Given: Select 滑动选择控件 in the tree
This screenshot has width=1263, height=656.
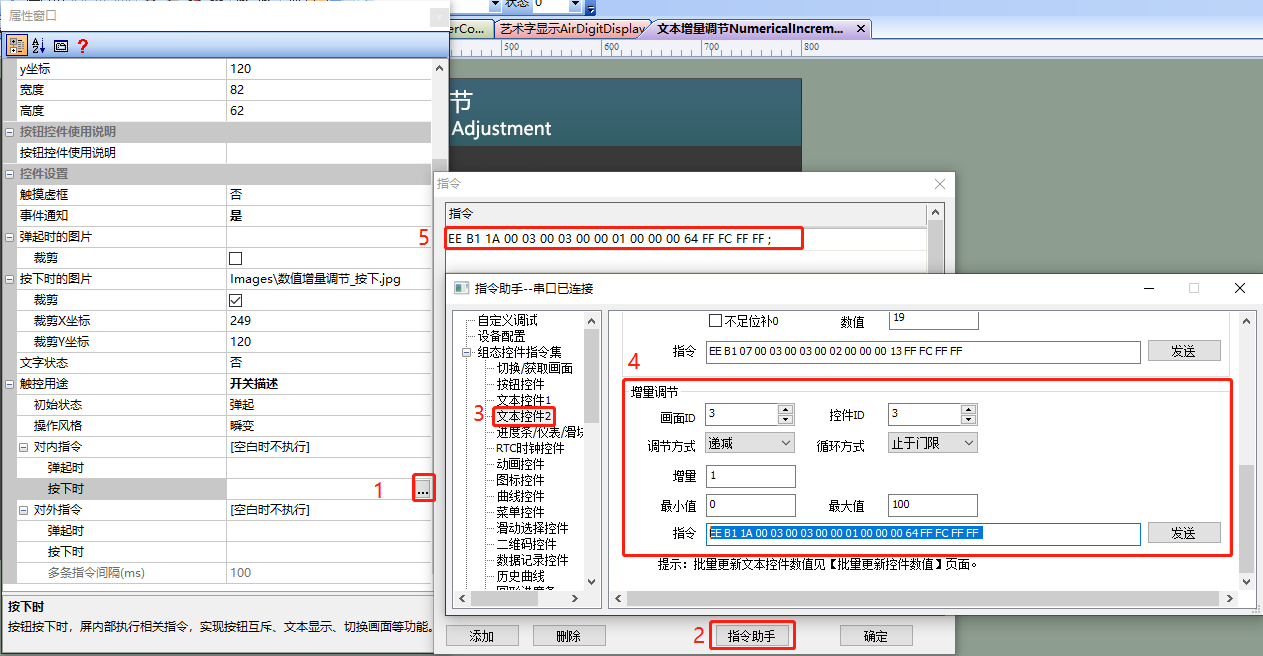Looking at the screenshot, I should pos(533,528).
